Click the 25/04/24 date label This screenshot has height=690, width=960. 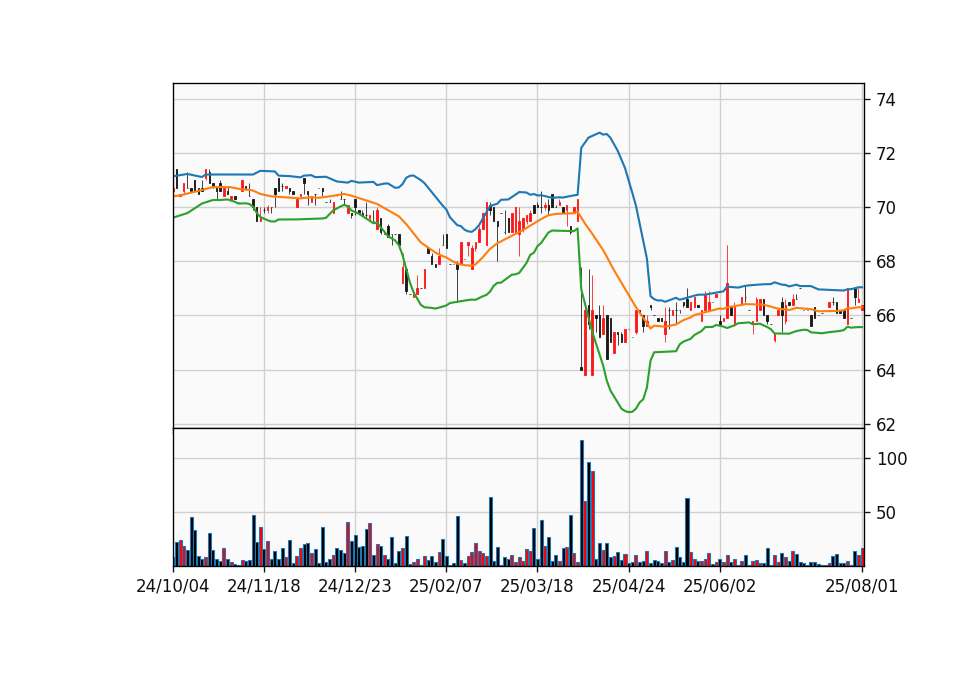(629, 586)
